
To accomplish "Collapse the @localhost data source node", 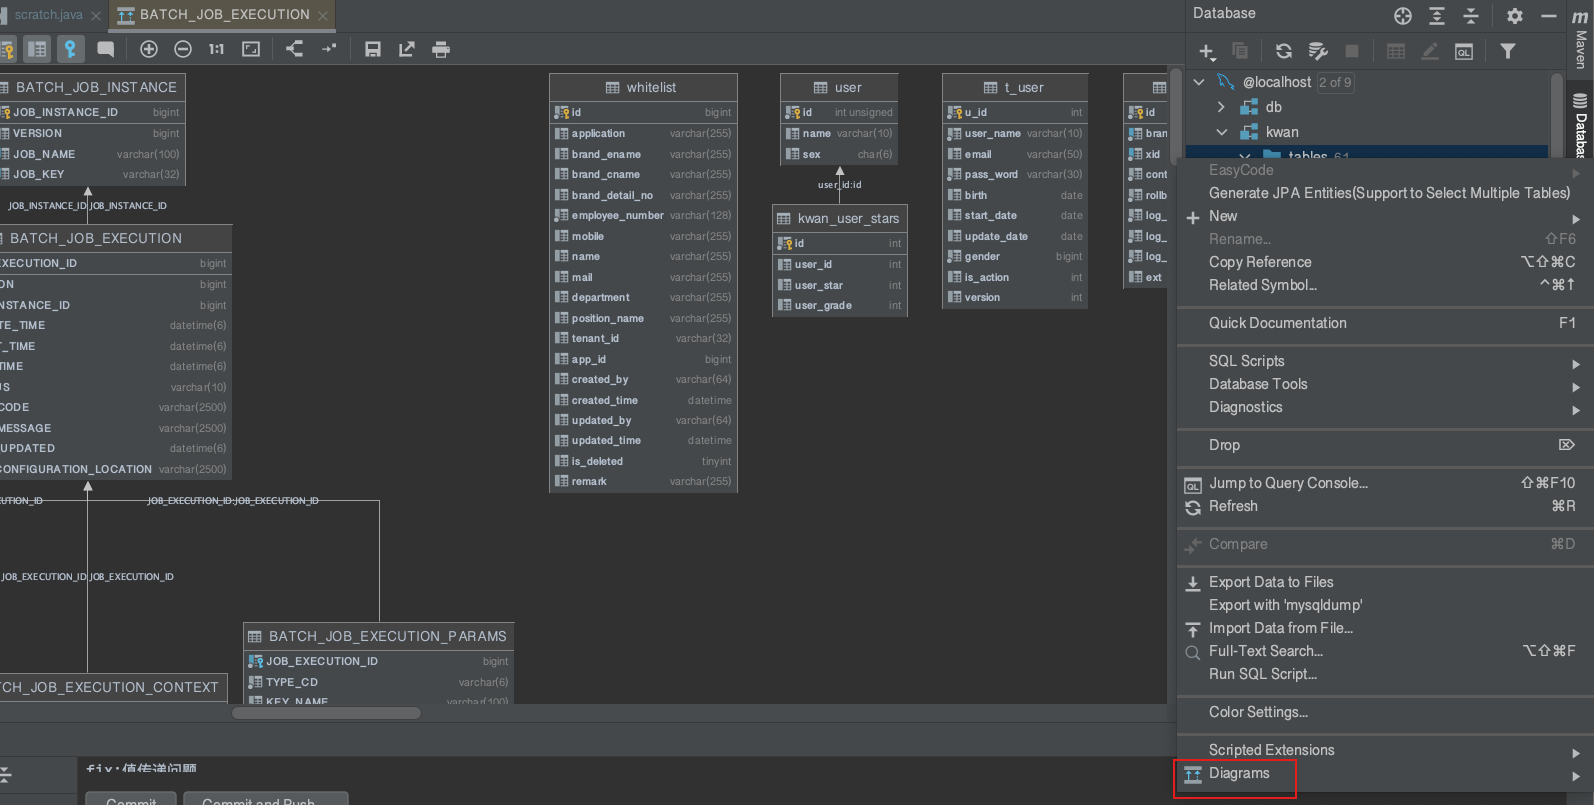I will (x=1199, y=82).
